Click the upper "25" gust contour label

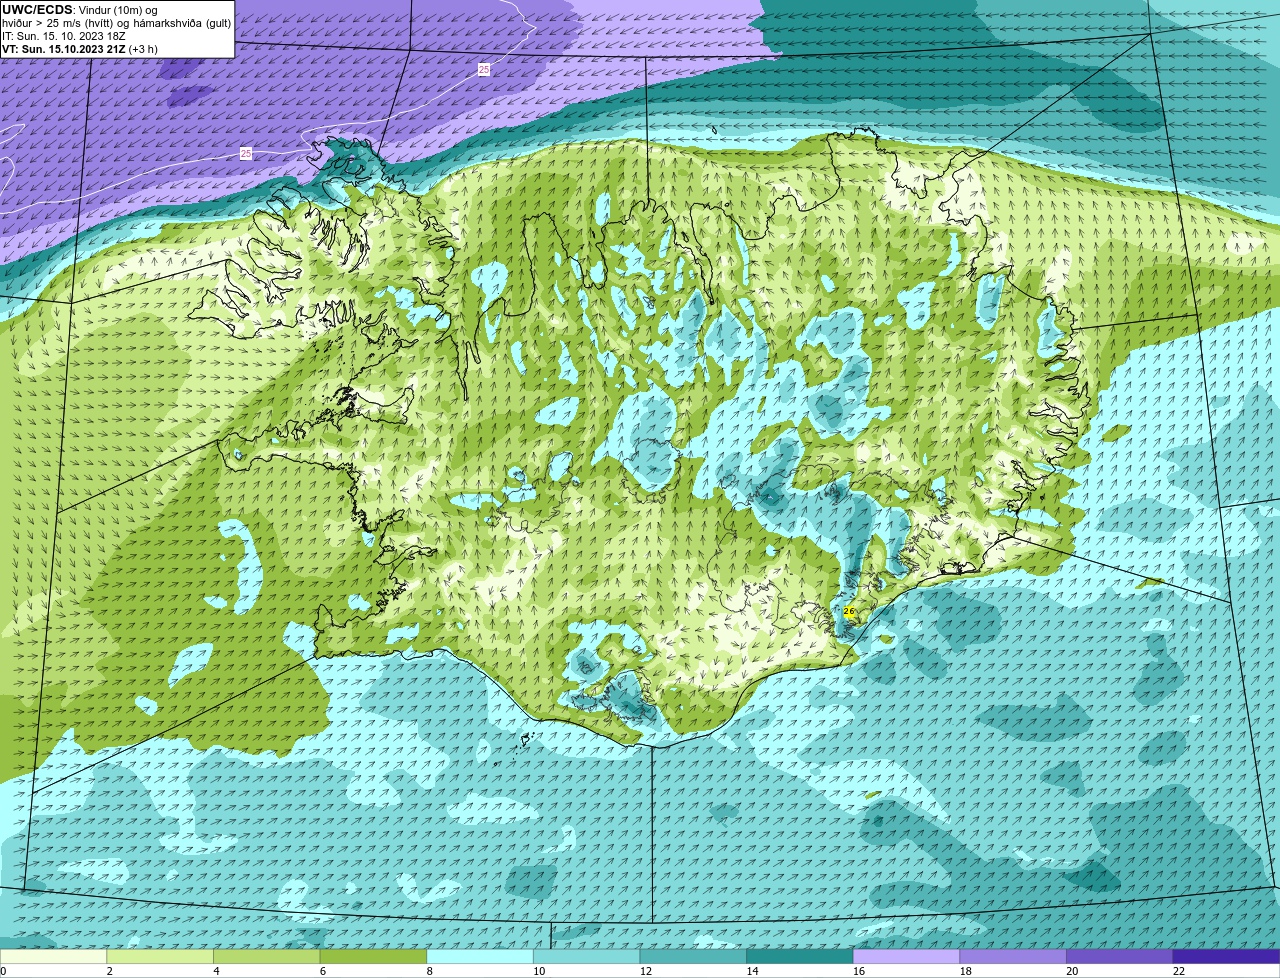[484, 69]
